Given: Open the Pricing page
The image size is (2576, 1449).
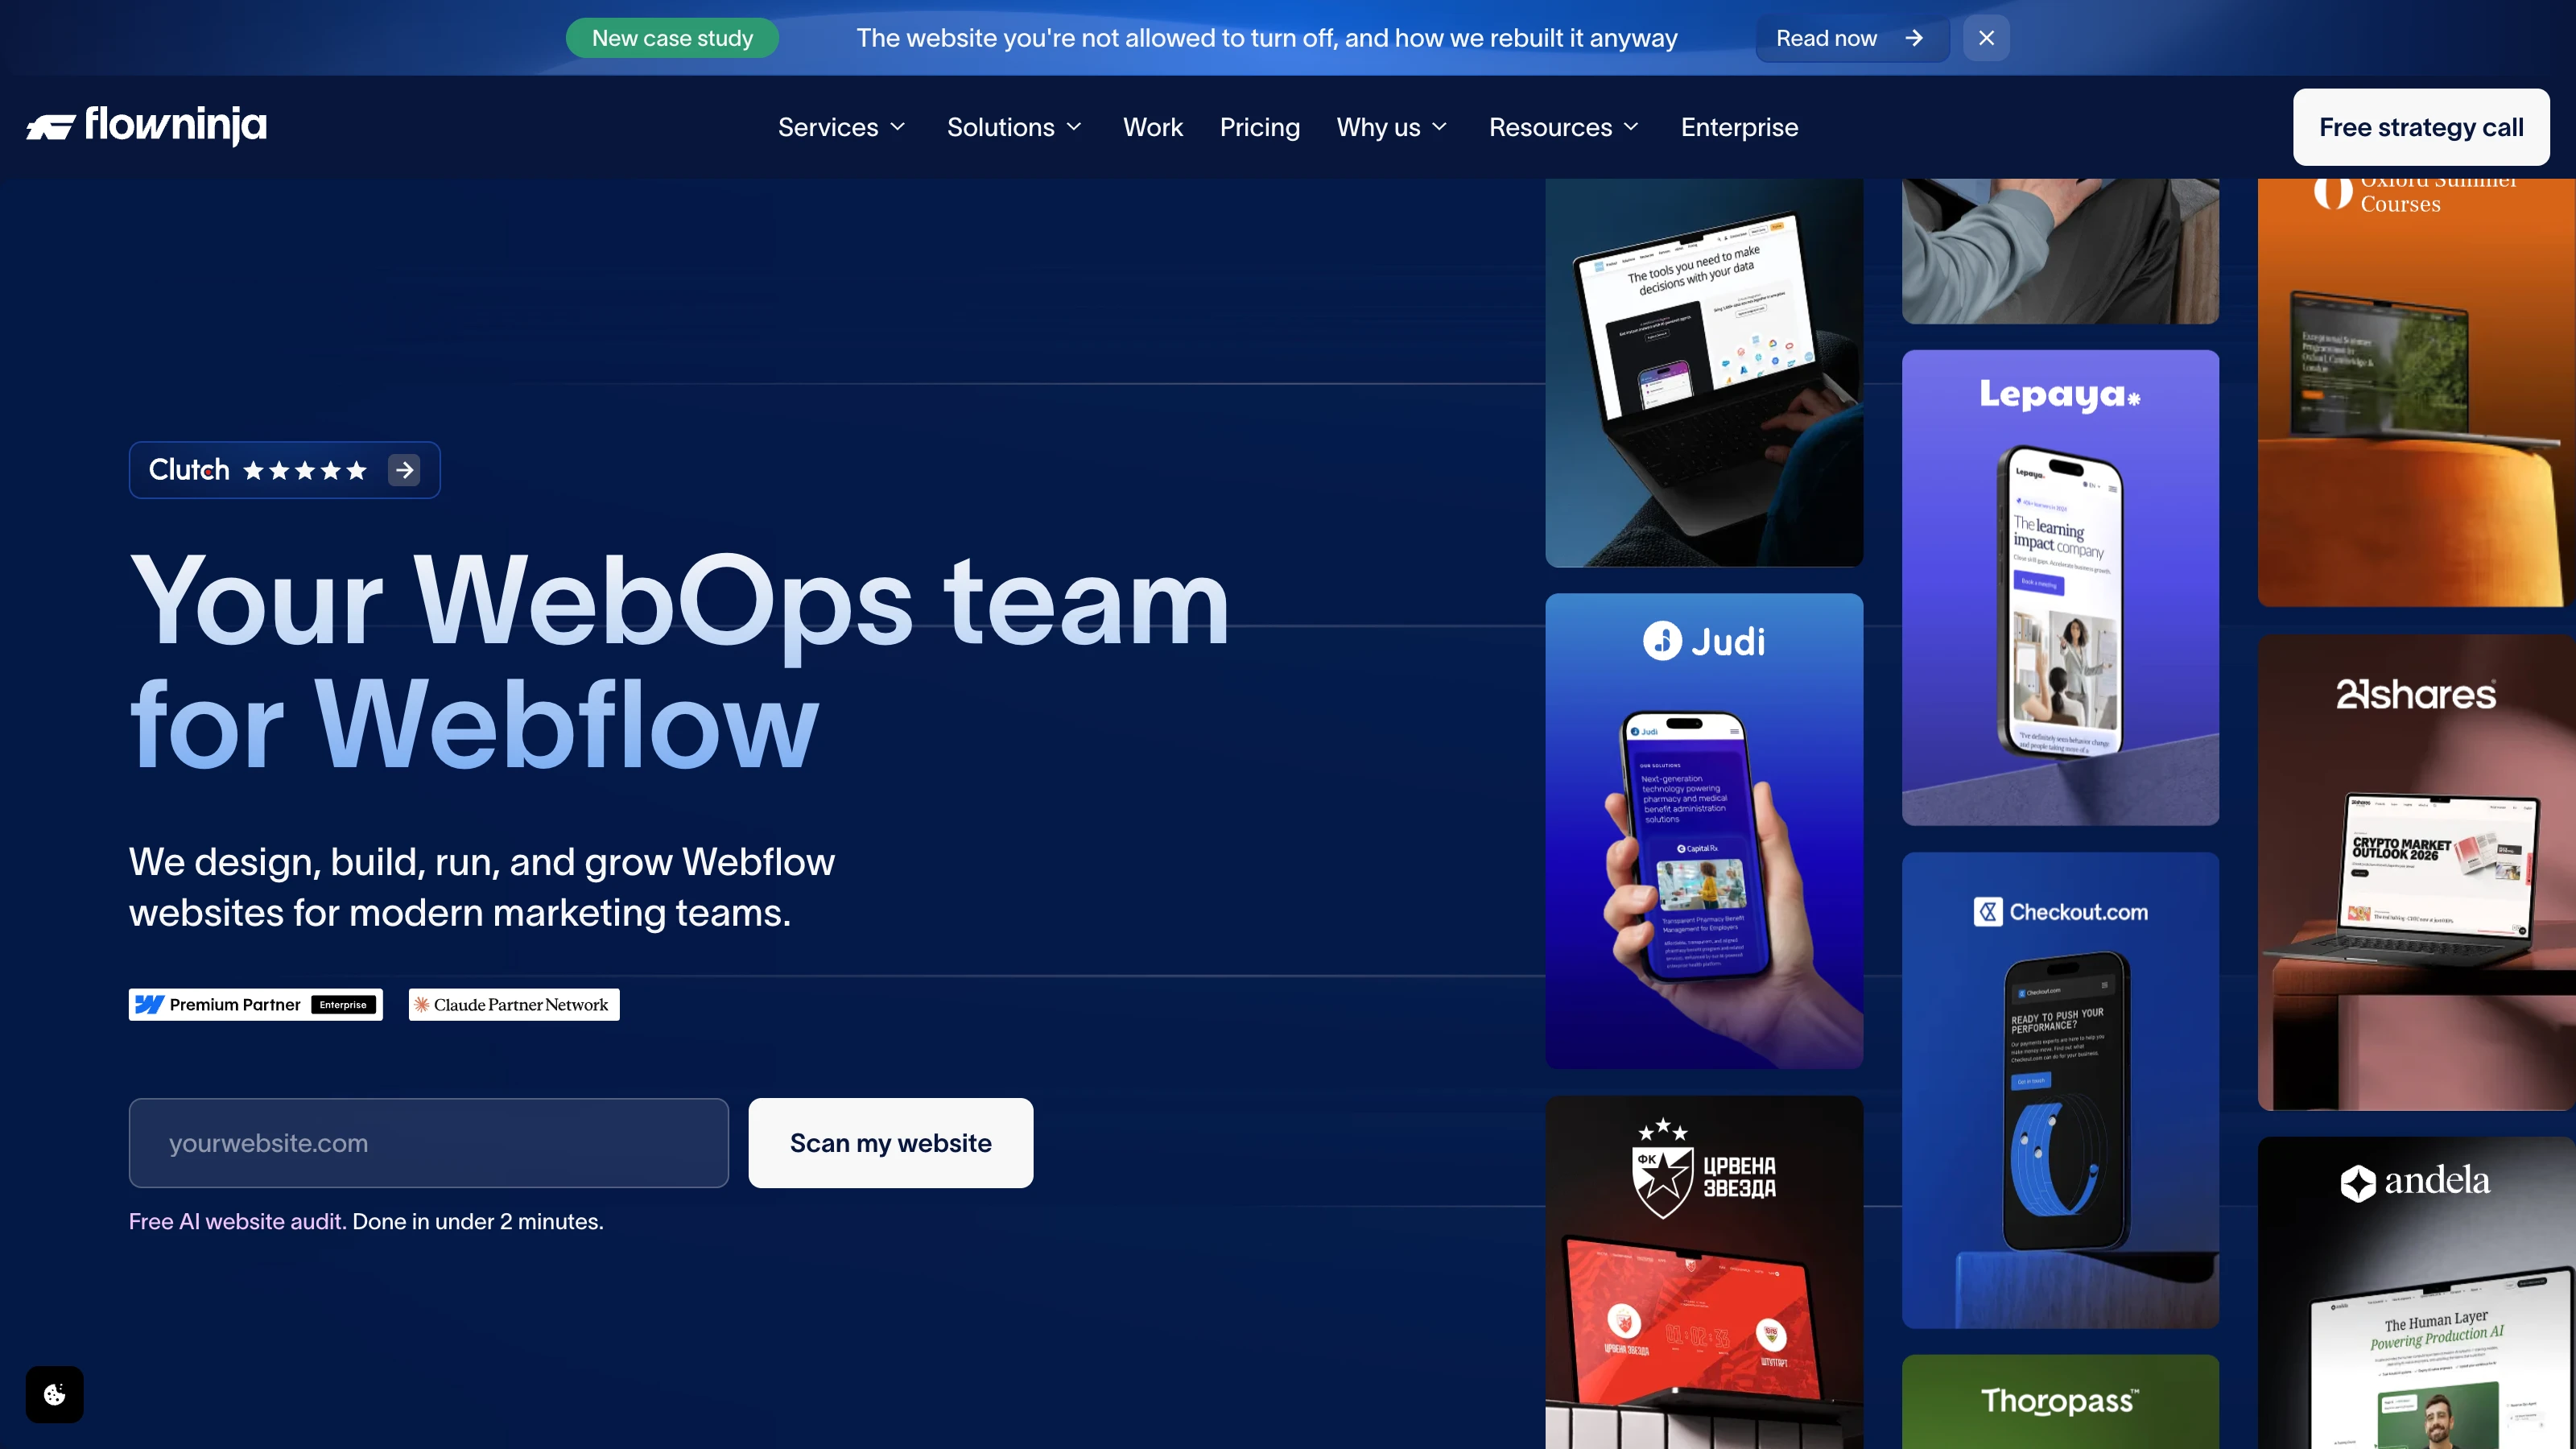Looking at the screenshot, I should (x=1259, y=127).
